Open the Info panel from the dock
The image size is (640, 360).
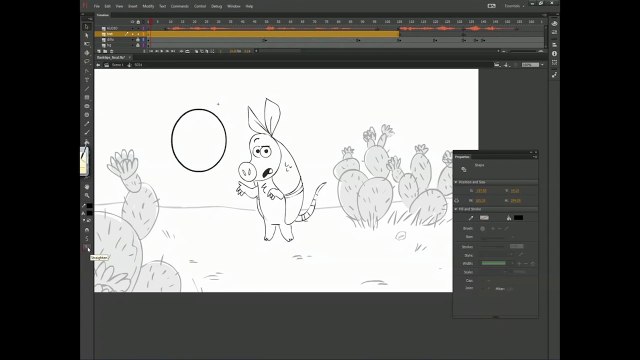pos(554,53)
